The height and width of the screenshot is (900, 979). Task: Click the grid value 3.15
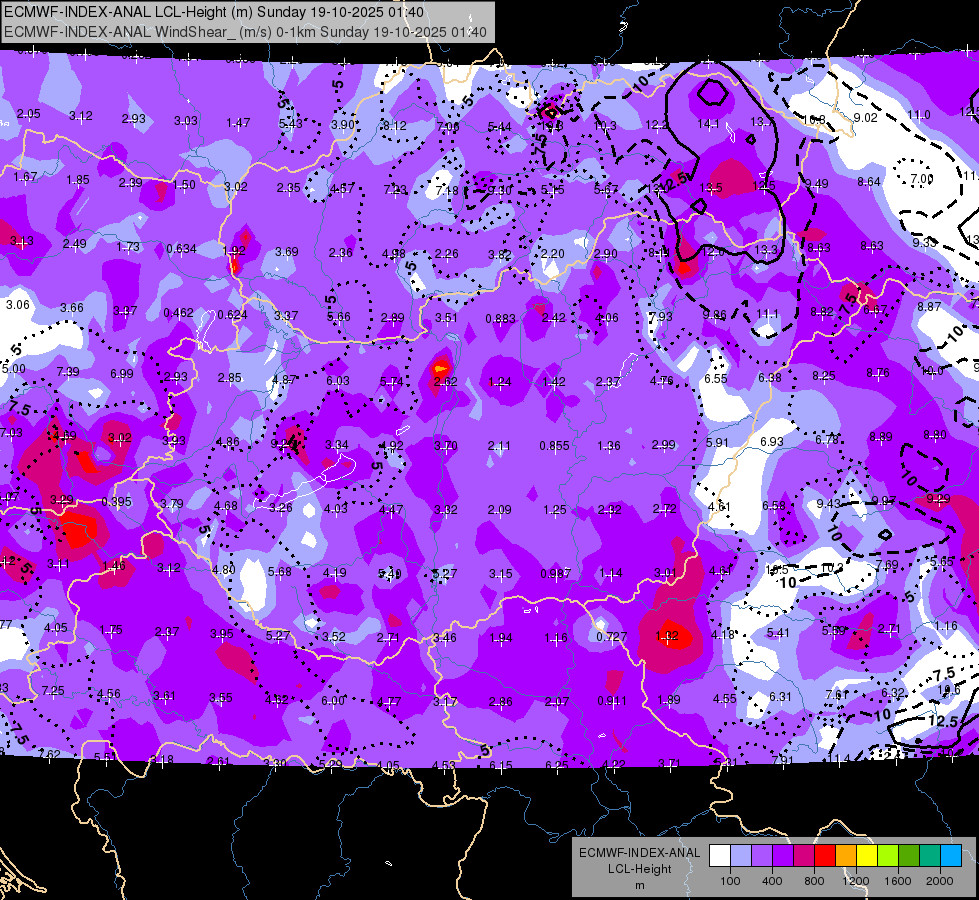(501, 573)
